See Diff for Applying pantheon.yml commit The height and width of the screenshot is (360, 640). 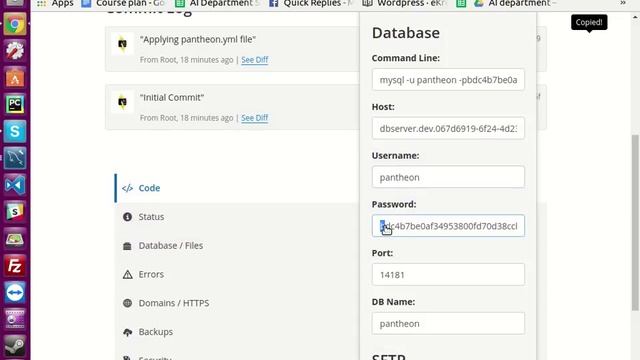pyautogui.click(x=255, y=60)
